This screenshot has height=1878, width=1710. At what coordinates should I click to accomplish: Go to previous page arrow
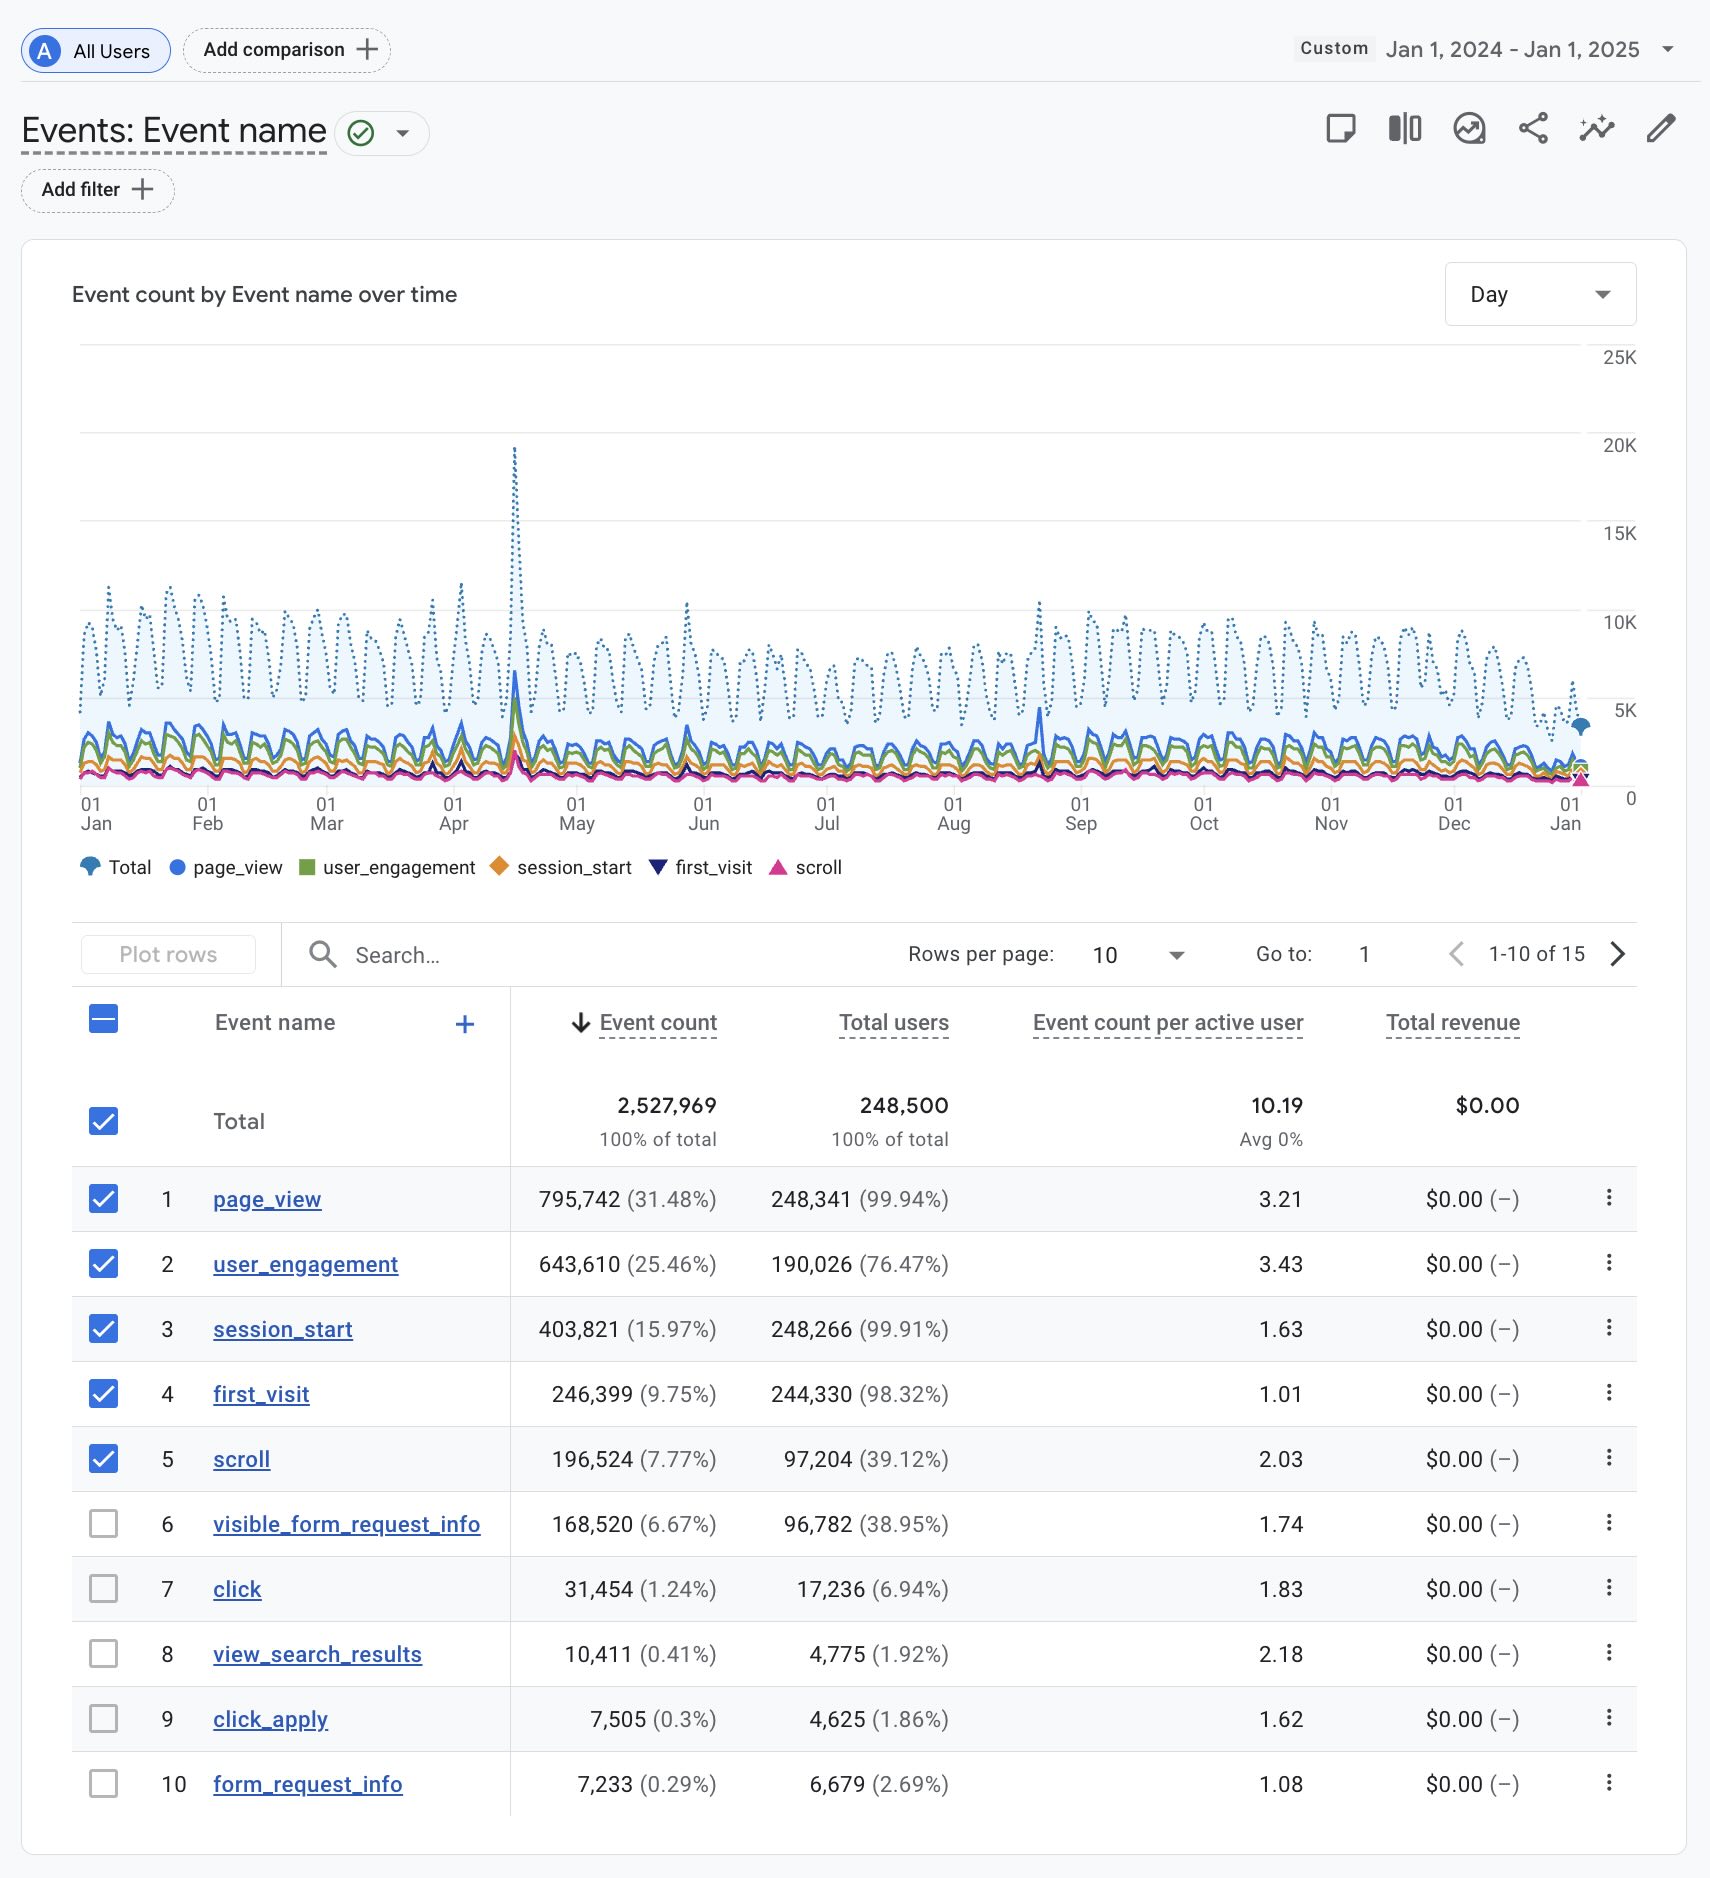[1456, 954]
